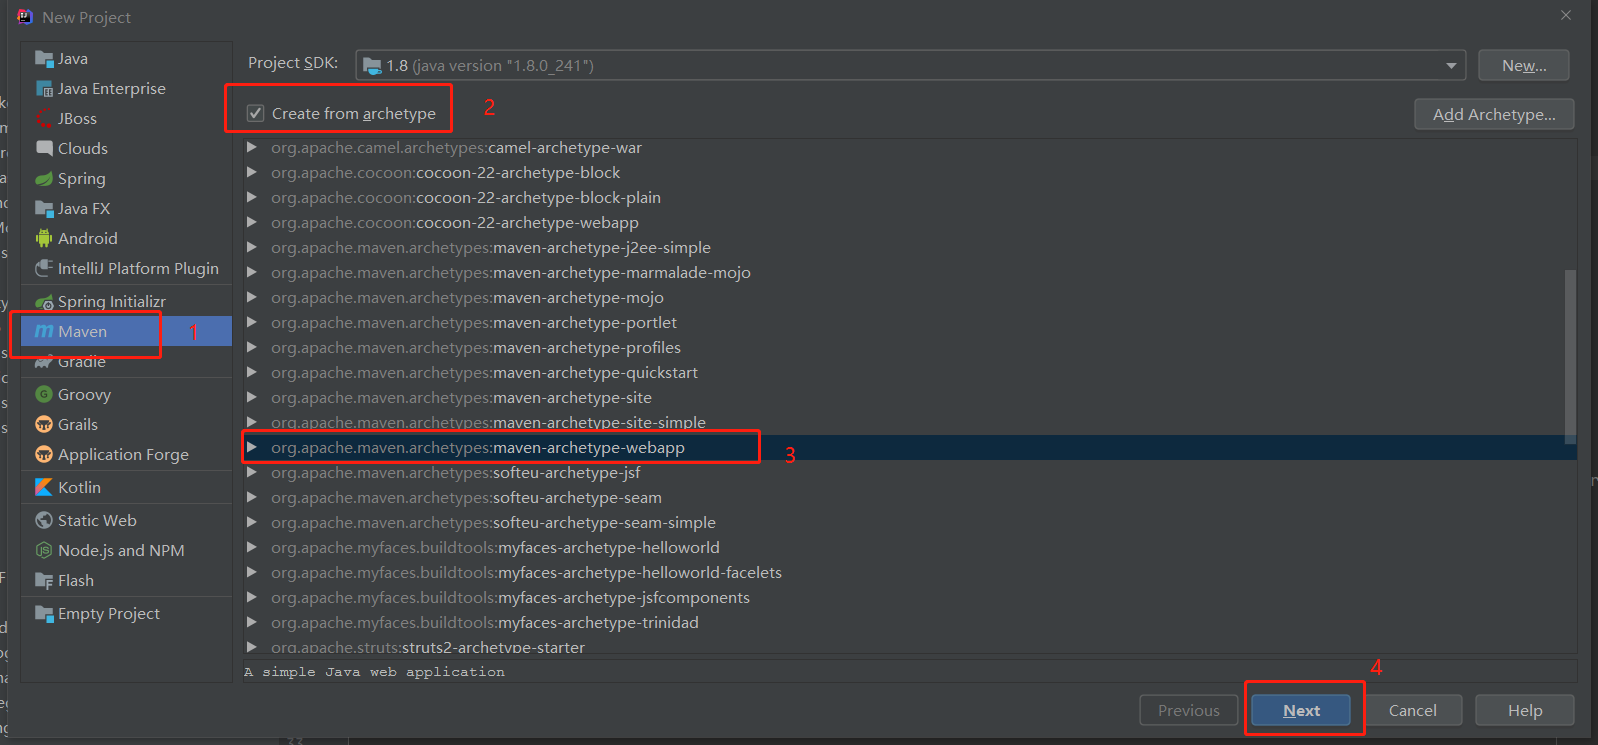Viewport: 1598px width, 745px height.
Task: Toggle Create from archetype checkbox
Action: [256, 114]
